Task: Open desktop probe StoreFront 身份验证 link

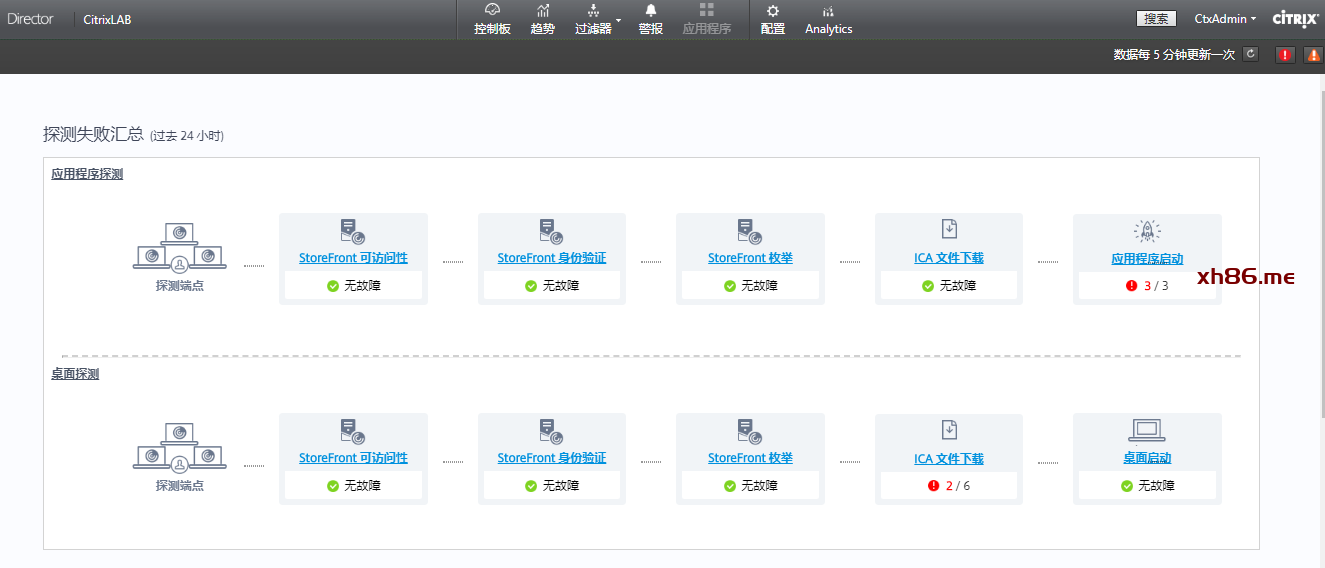Action: coord(552,458)
